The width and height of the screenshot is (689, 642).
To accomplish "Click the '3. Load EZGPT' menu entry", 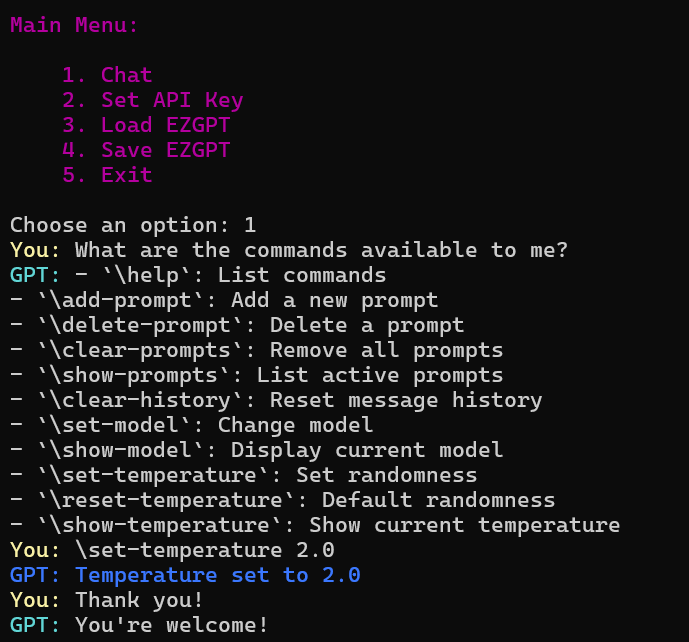I will [x=146, y=125].
